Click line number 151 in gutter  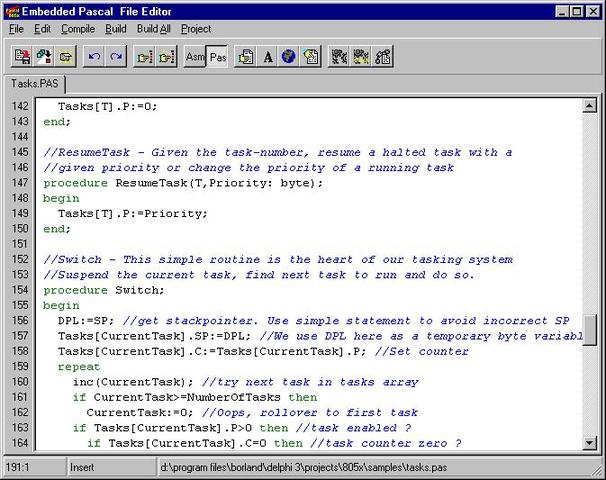pyautogui.click(x=20, y=244)
